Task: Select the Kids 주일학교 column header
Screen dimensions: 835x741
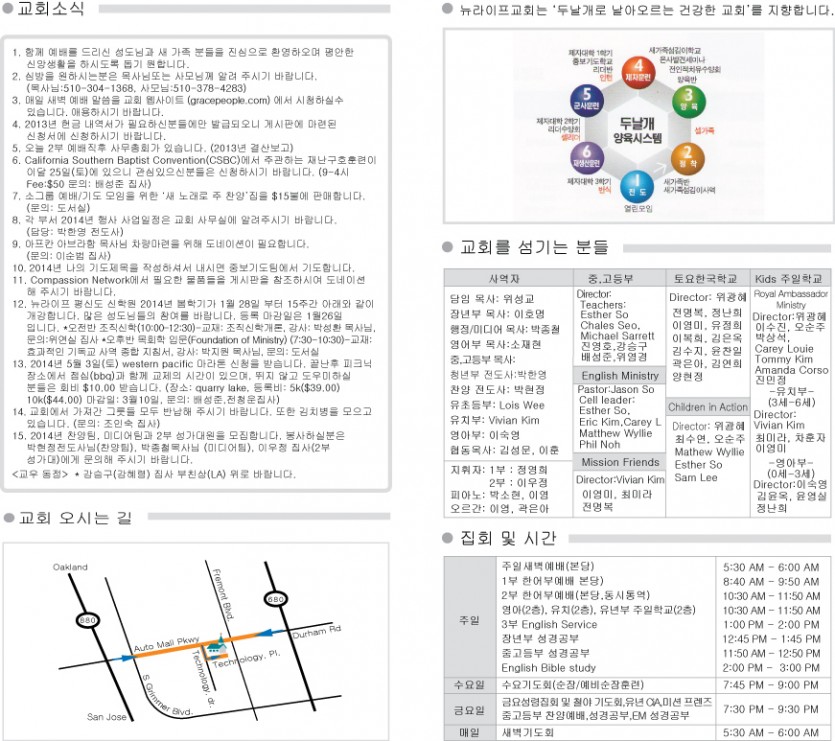Action: [x=790, y=278]
